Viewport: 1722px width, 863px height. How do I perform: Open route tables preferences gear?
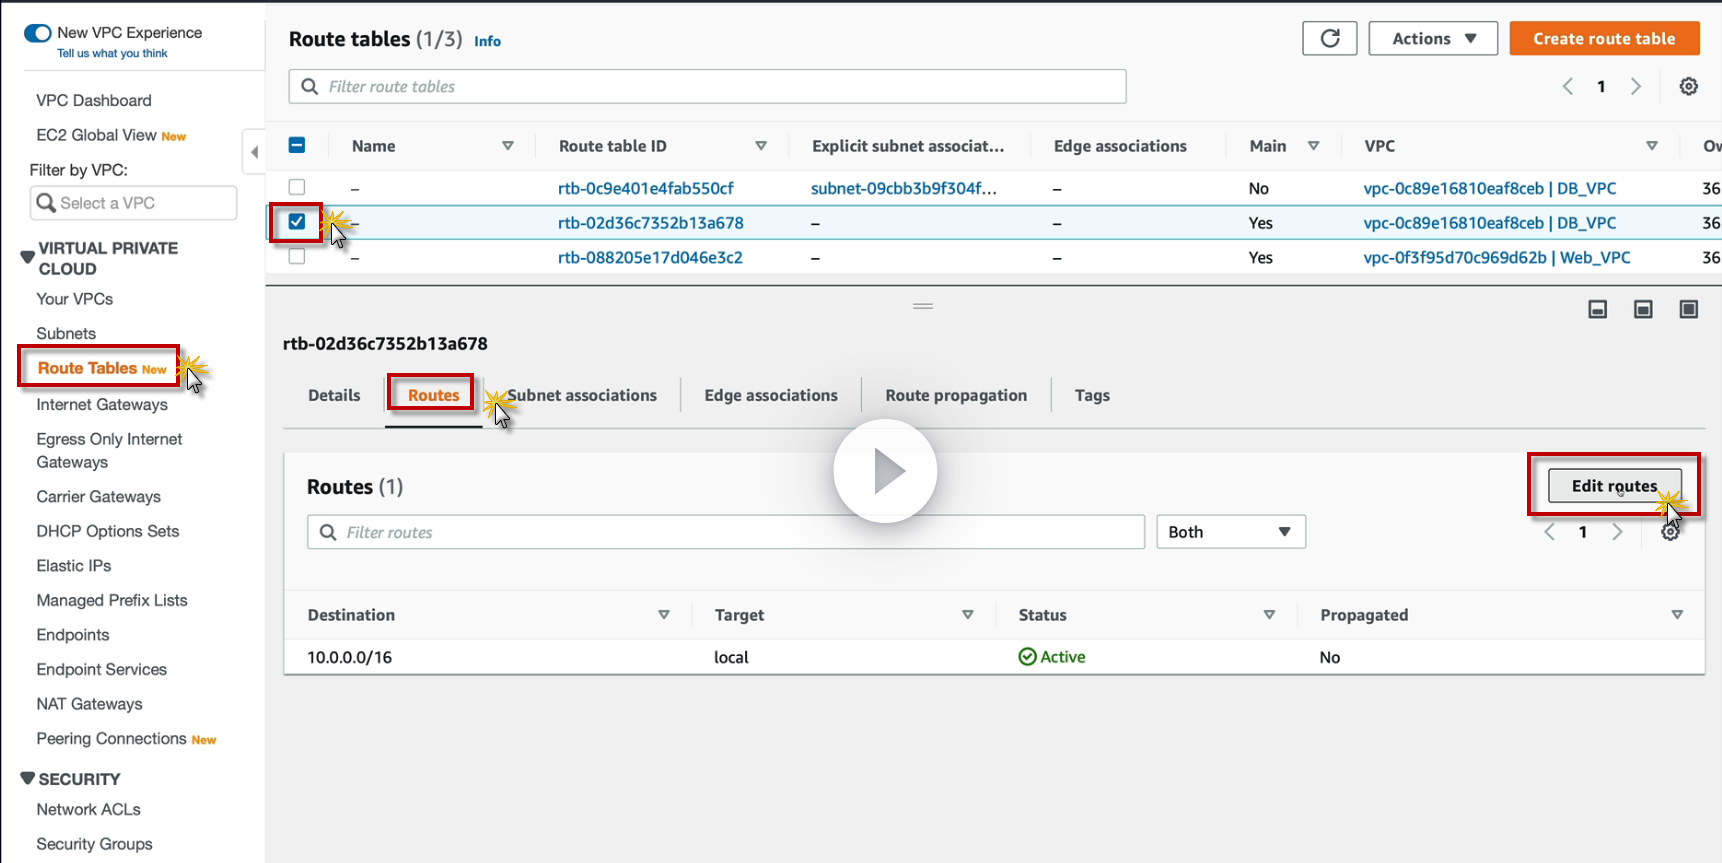coord(1688,86)
